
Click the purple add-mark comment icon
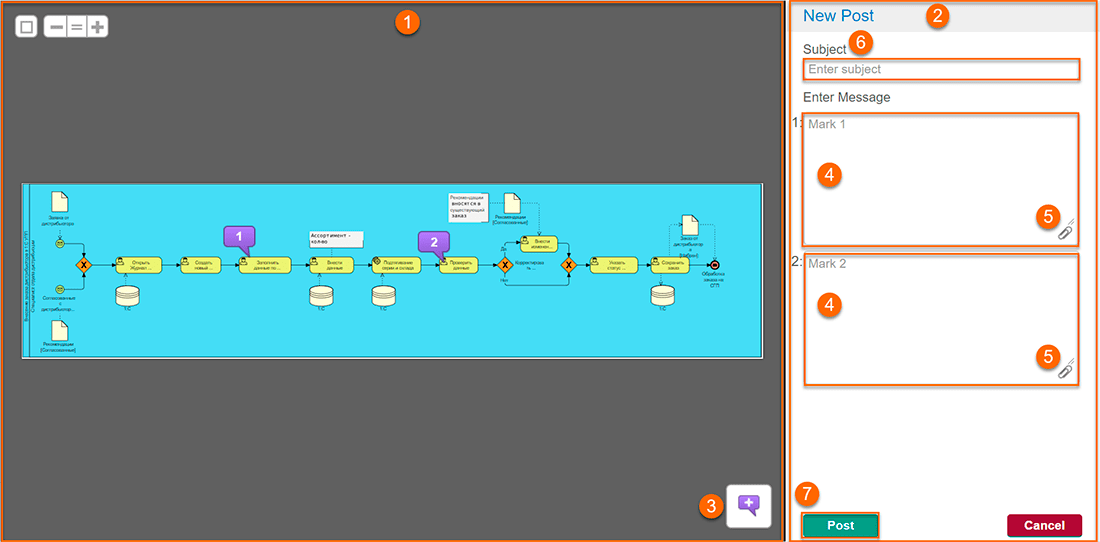tap(749, 506)
